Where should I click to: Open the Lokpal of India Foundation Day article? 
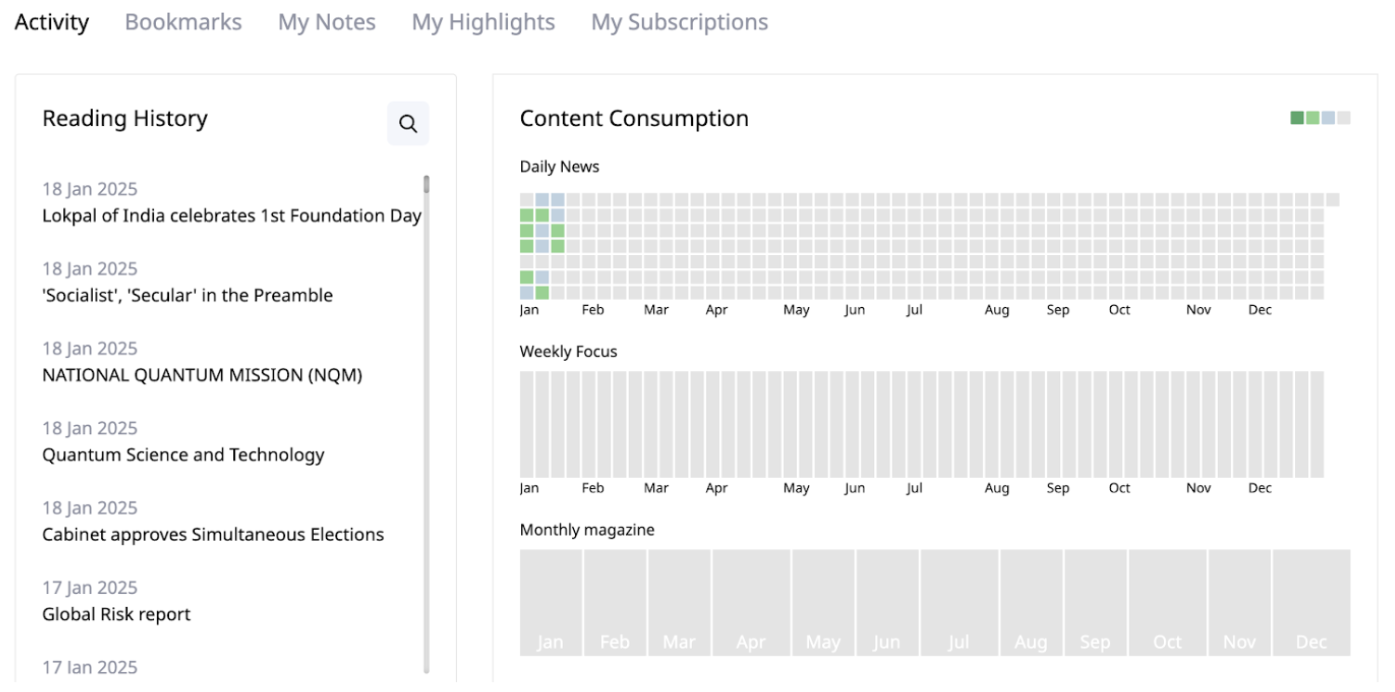point(231,216)
